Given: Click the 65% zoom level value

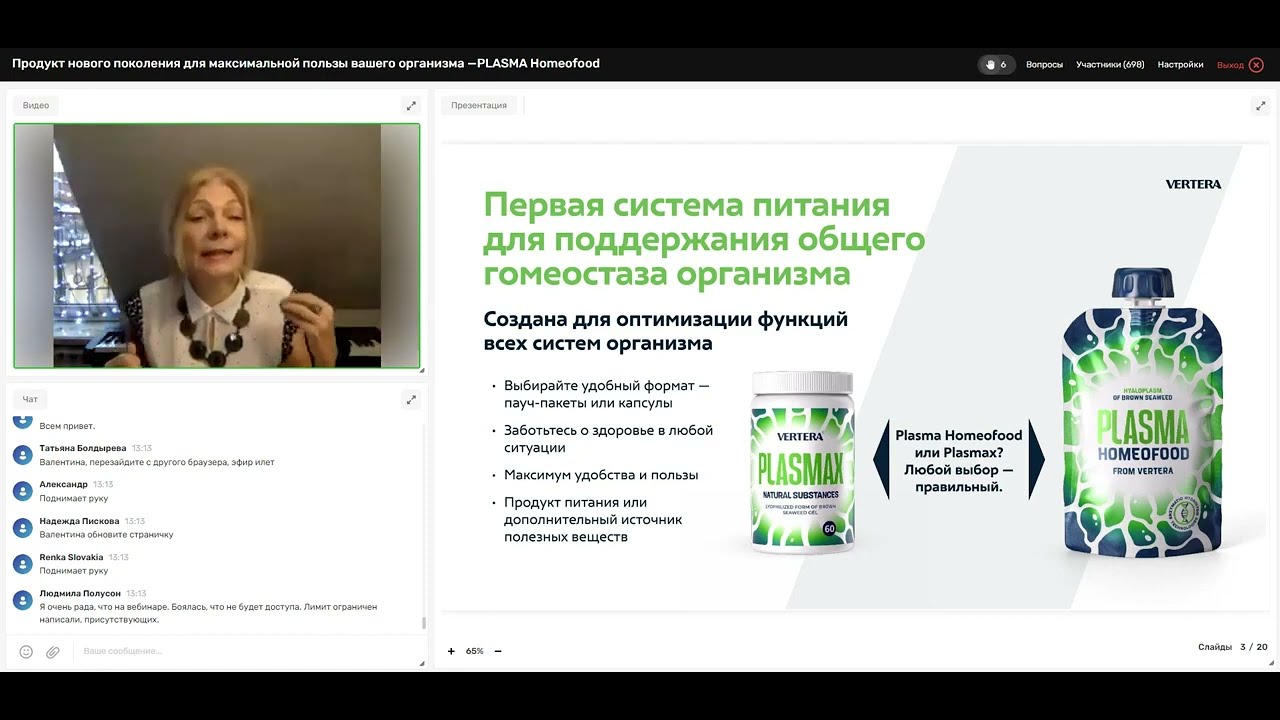Looking at the screenshot, I should coord(474,651).
